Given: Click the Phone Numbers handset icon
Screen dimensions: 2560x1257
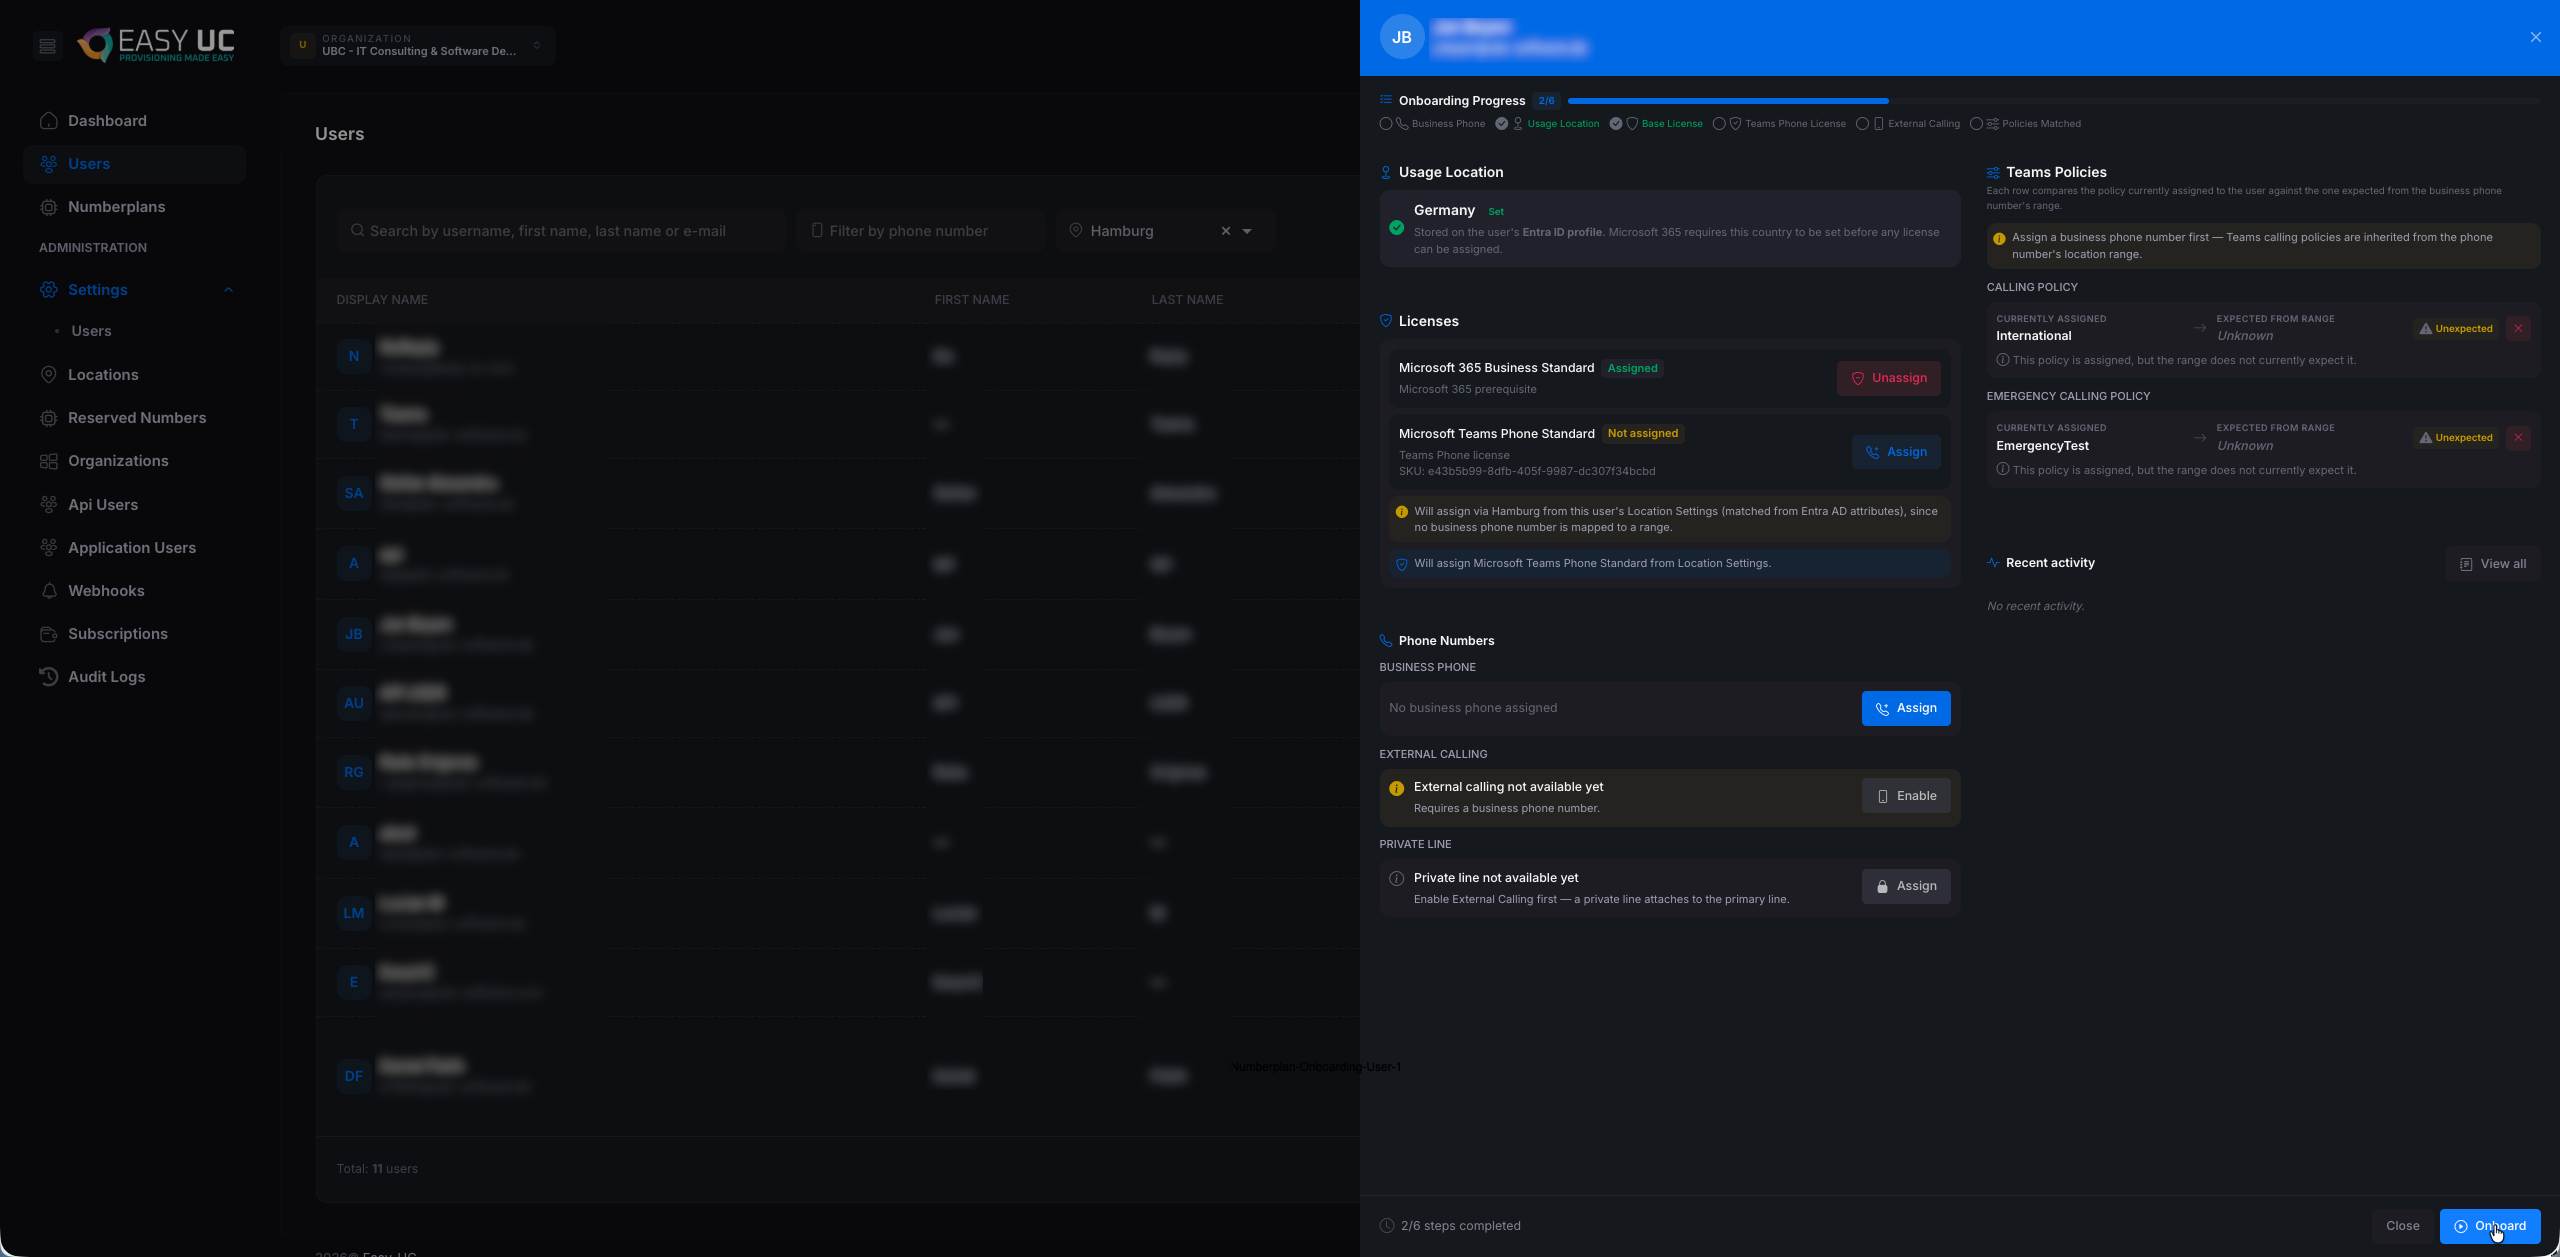Looking at the screenshot, I should (1385, 641).
